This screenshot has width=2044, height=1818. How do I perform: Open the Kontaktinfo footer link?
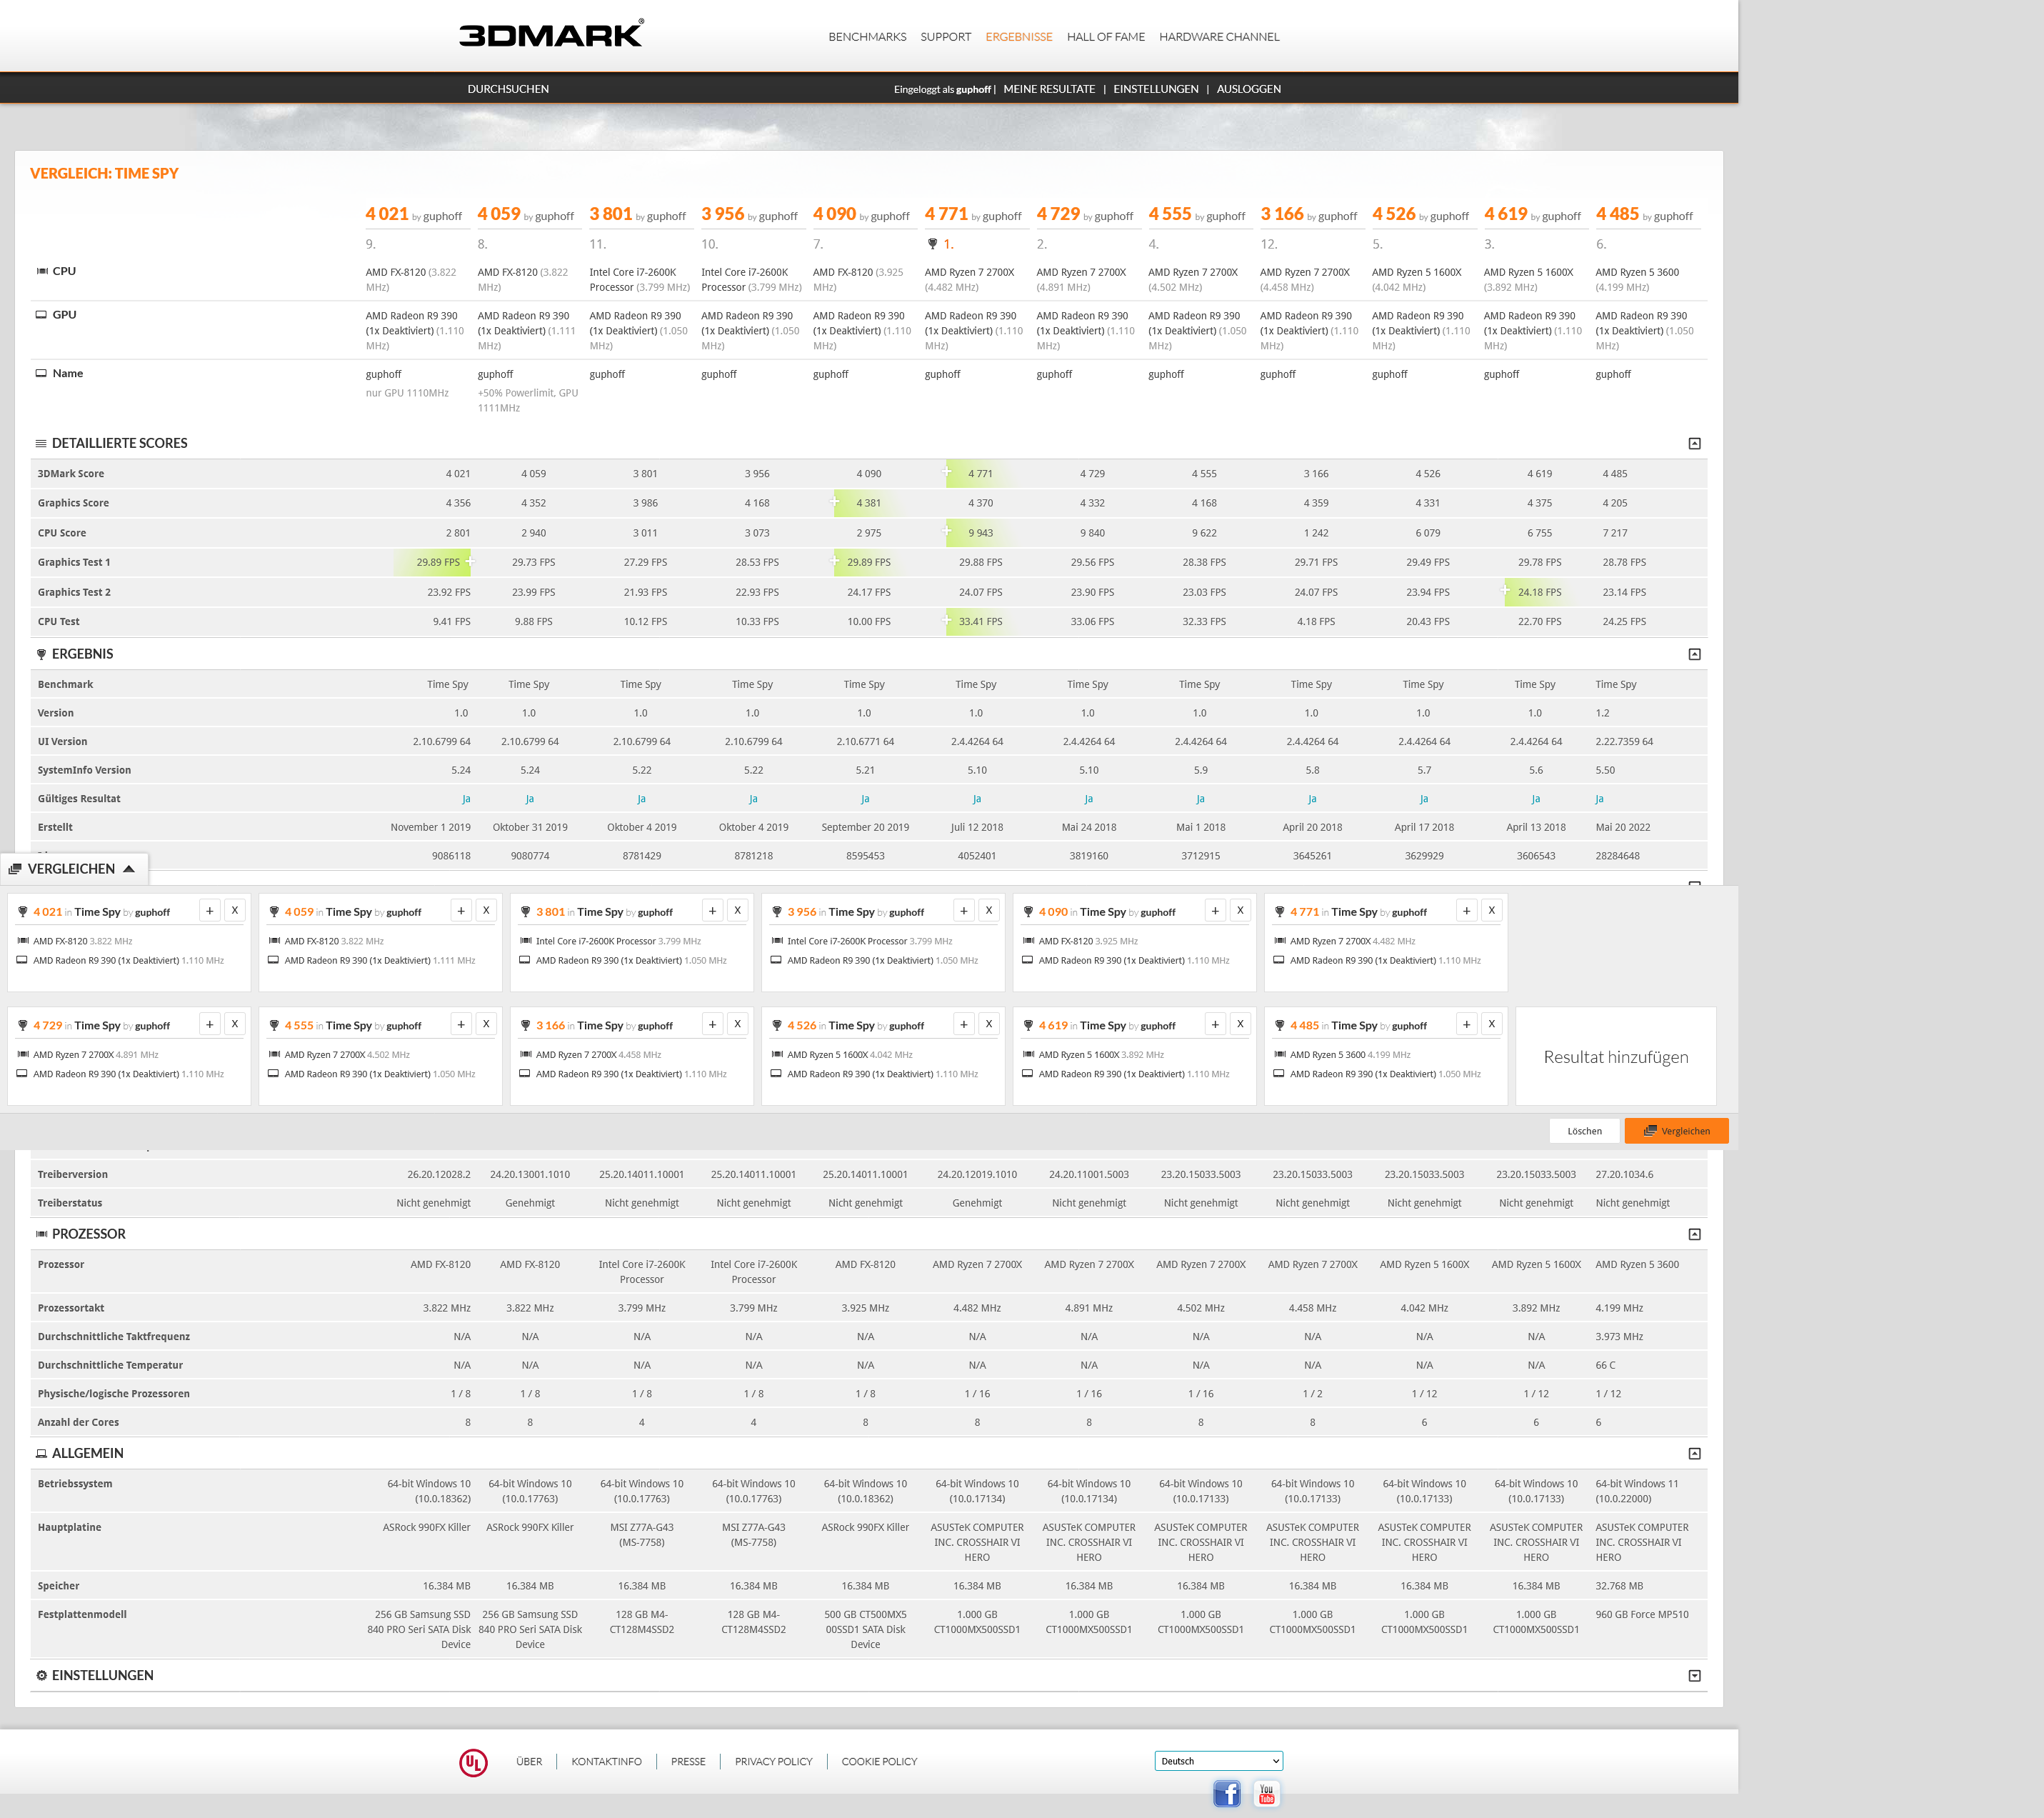coord(607,1762)
